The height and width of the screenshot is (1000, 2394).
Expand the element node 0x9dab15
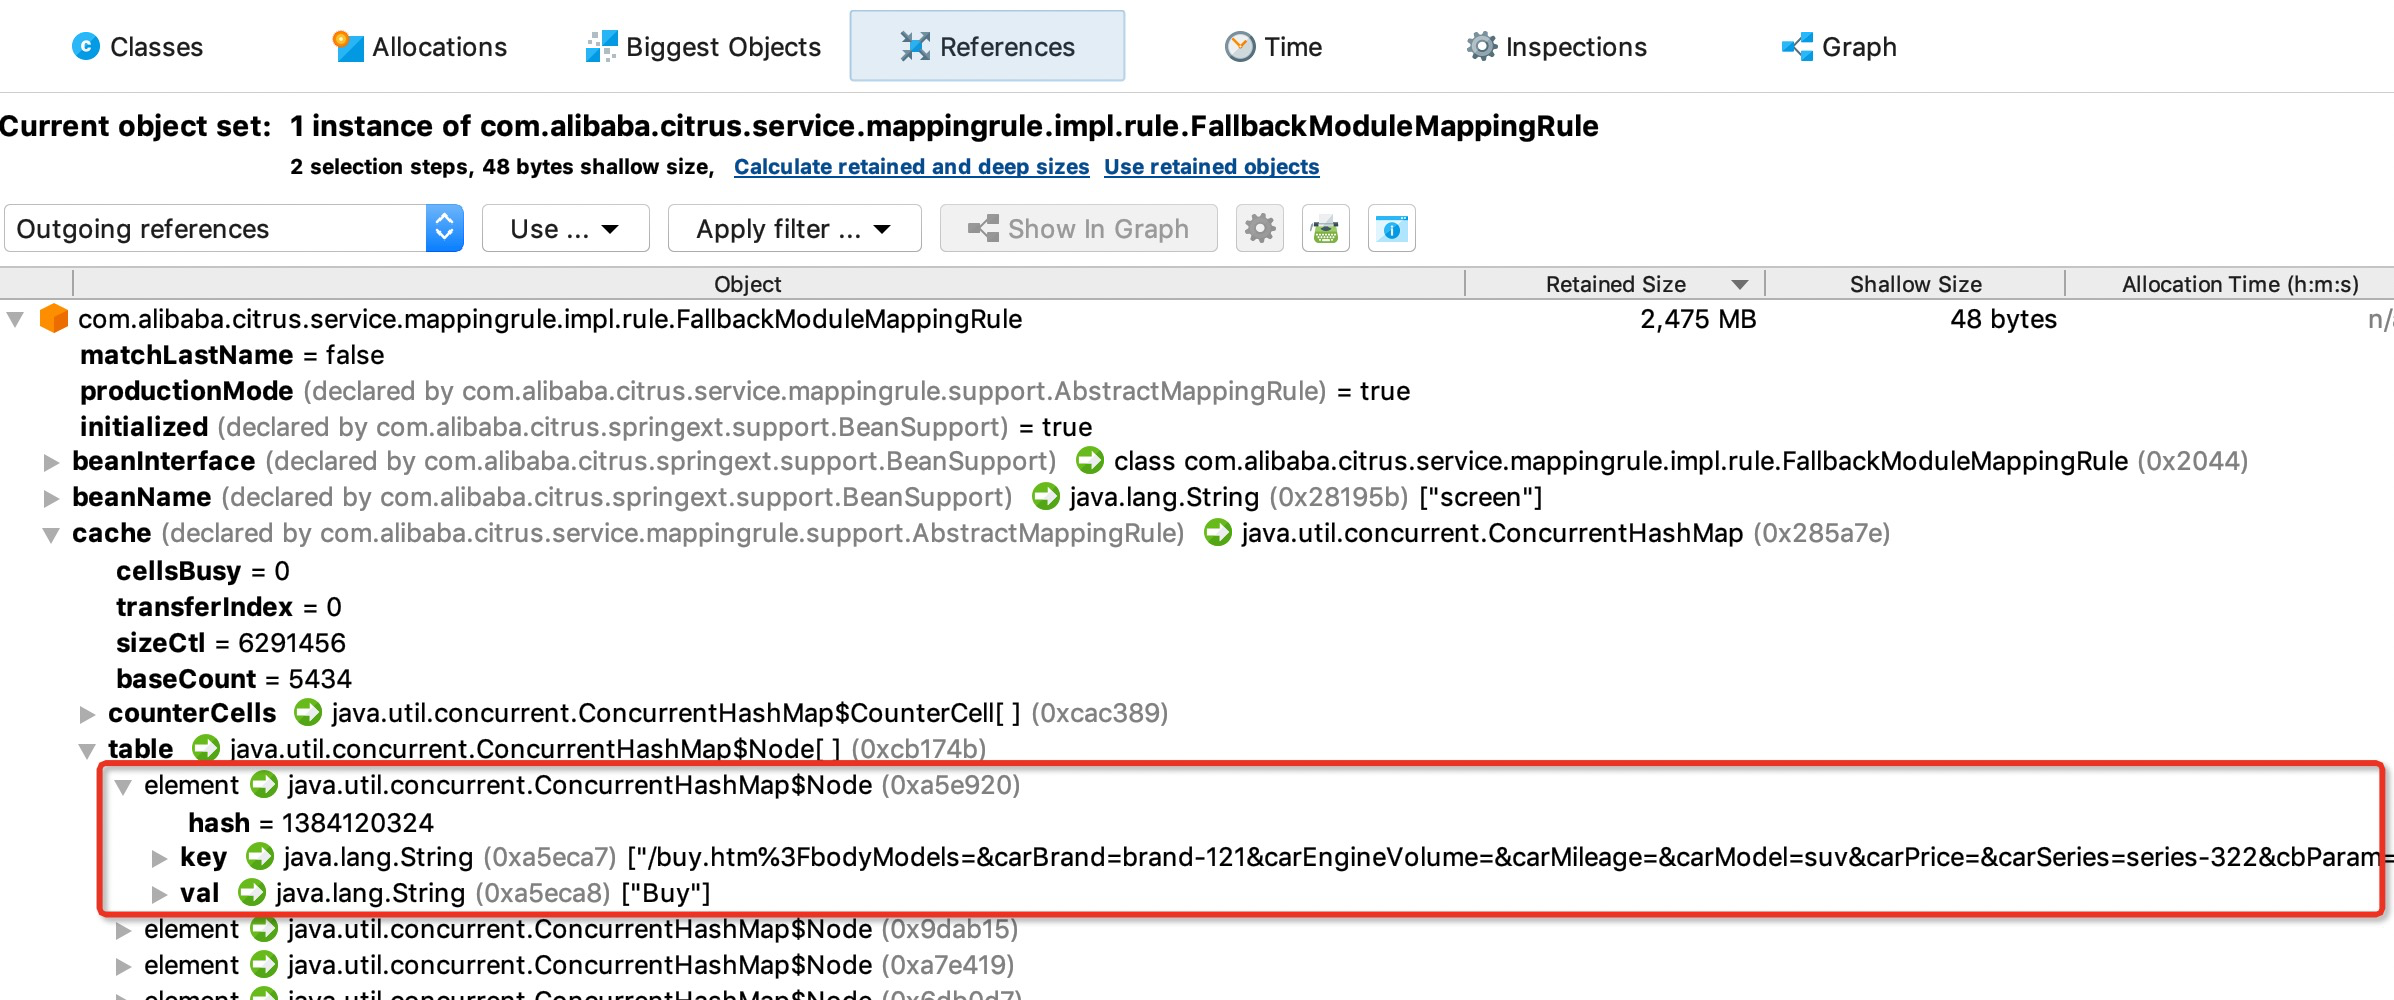coord(123,931)
